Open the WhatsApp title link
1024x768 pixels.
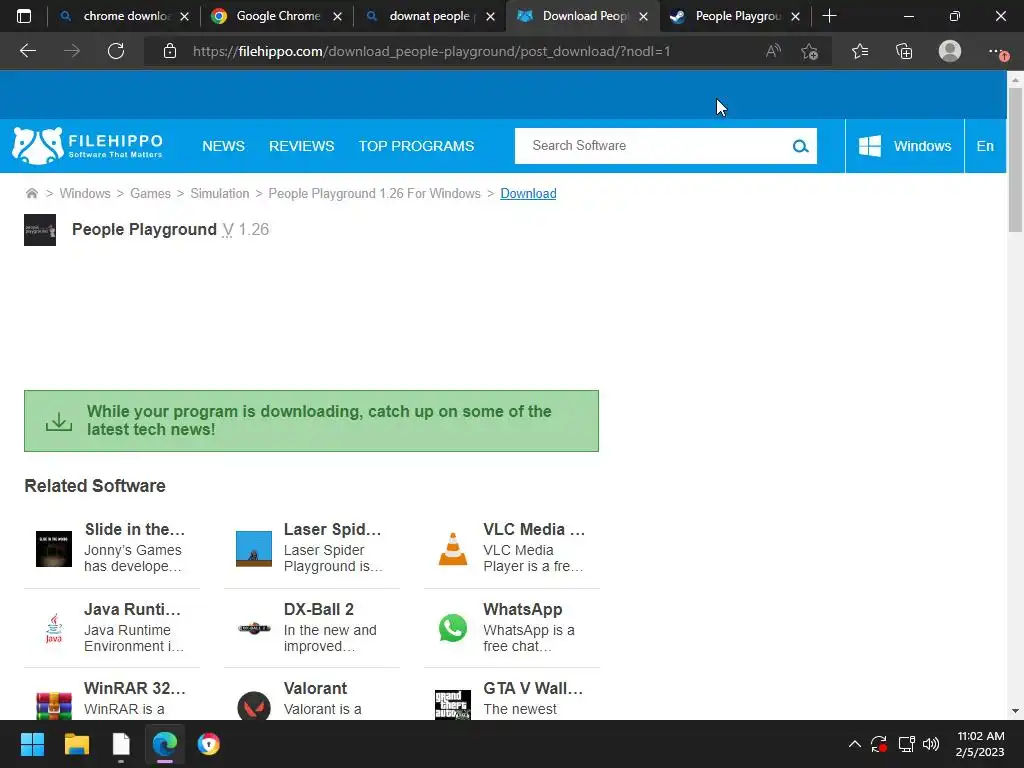(x=522, y=609)
